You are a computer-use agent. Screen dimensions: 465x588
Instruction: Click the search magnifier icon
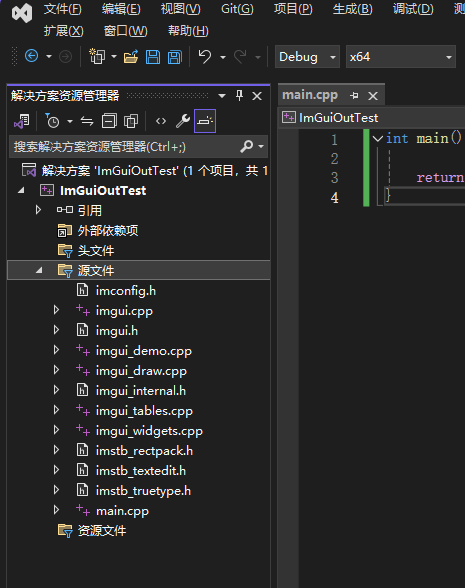246,146
